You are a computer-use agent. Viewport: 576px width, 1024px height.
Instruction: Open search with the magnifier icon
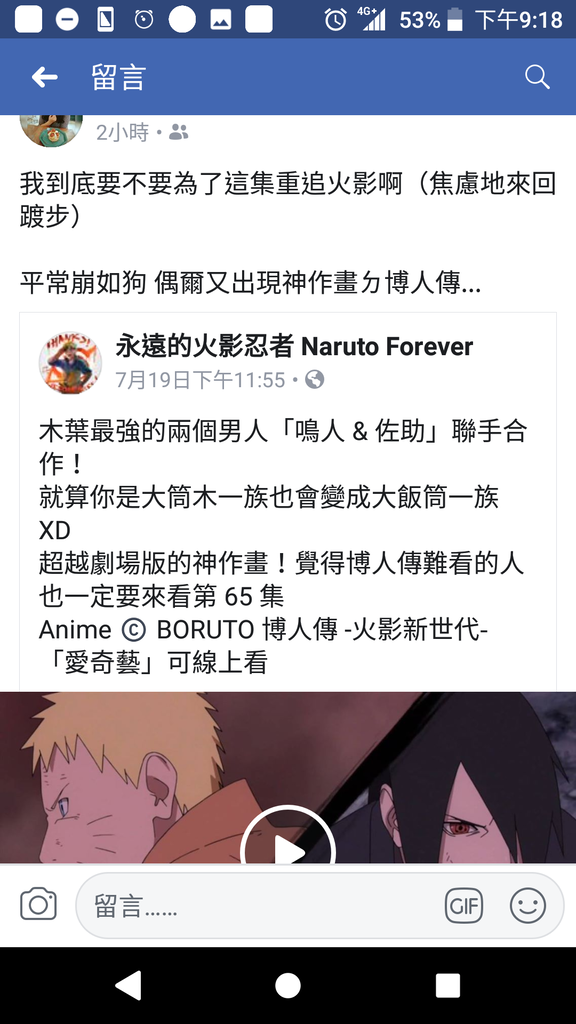pyautogui.click(x=537, y=77)
